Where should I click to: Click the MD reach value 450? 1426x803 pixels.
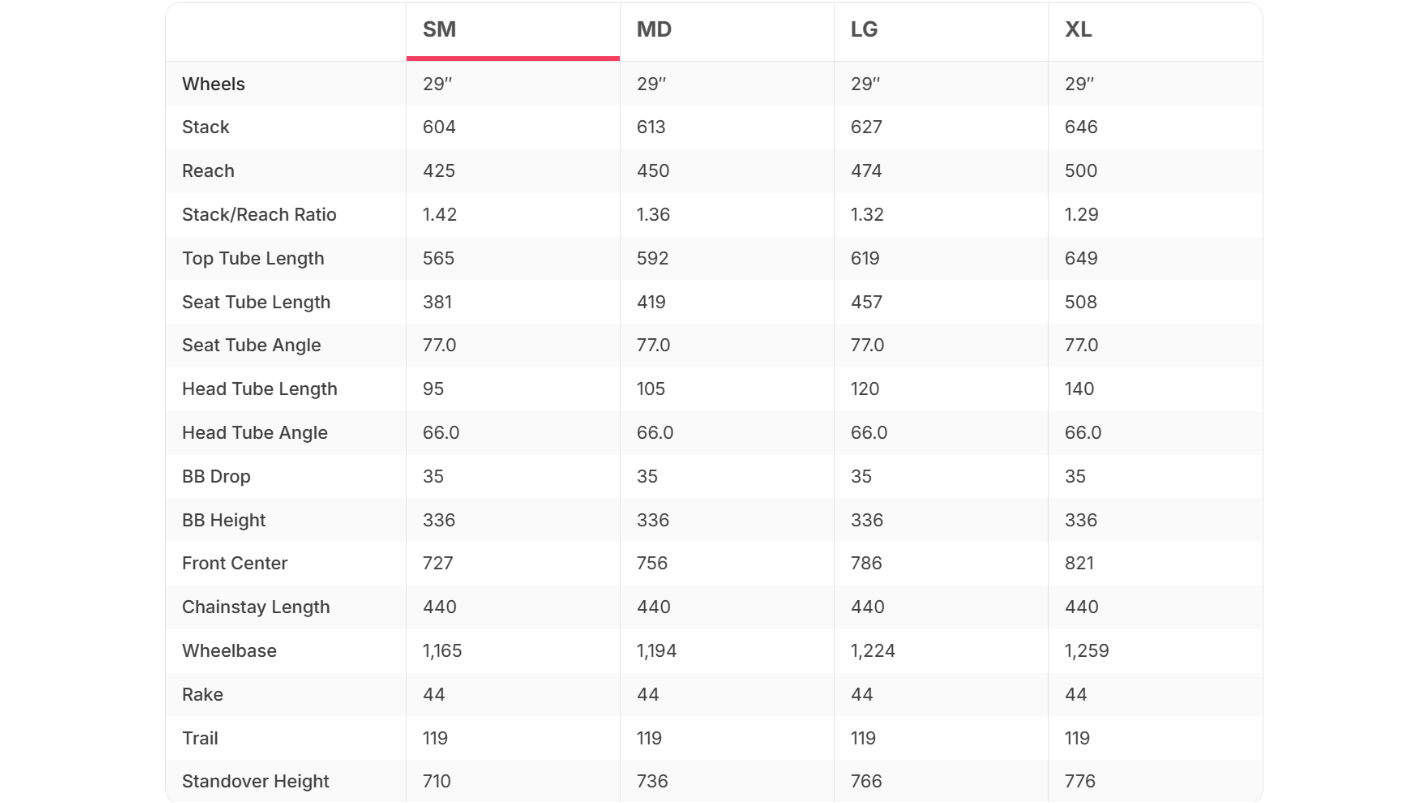[x=653, y=171]
